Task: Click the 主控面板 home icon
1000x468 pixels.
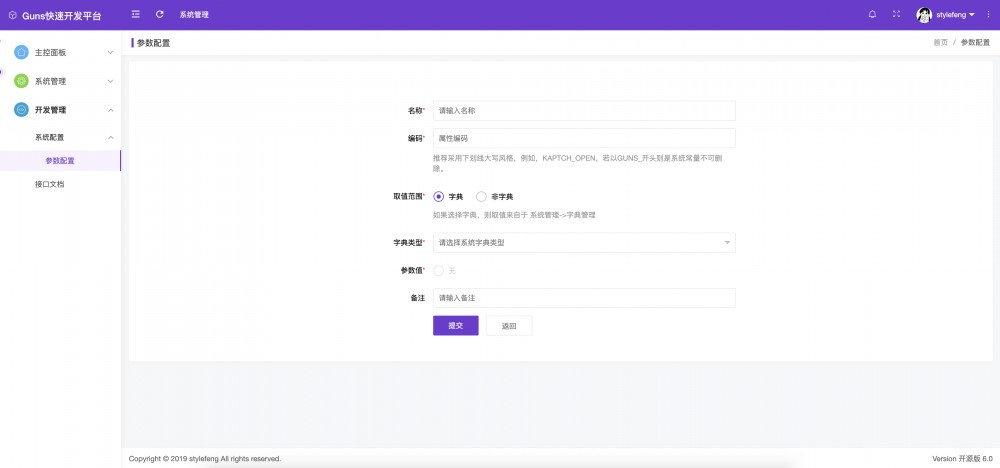Action: tap(22, 52)
